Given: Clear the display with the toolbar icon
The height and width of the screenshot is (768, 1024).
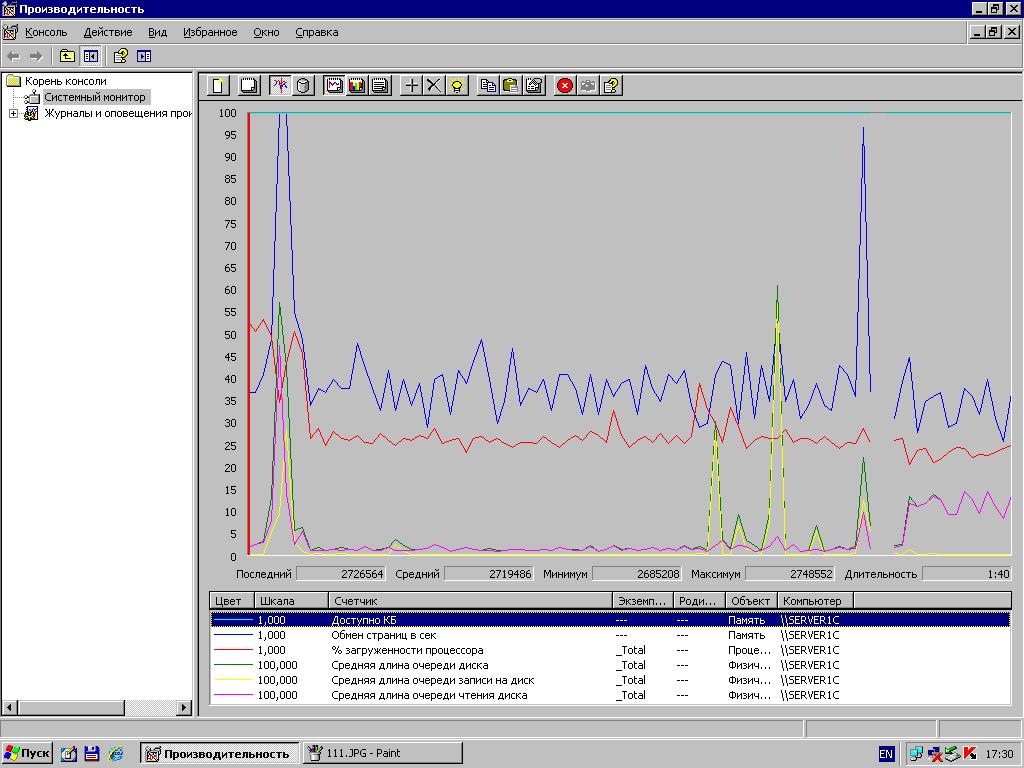Looking at the screenshot, I should (249, 86).
